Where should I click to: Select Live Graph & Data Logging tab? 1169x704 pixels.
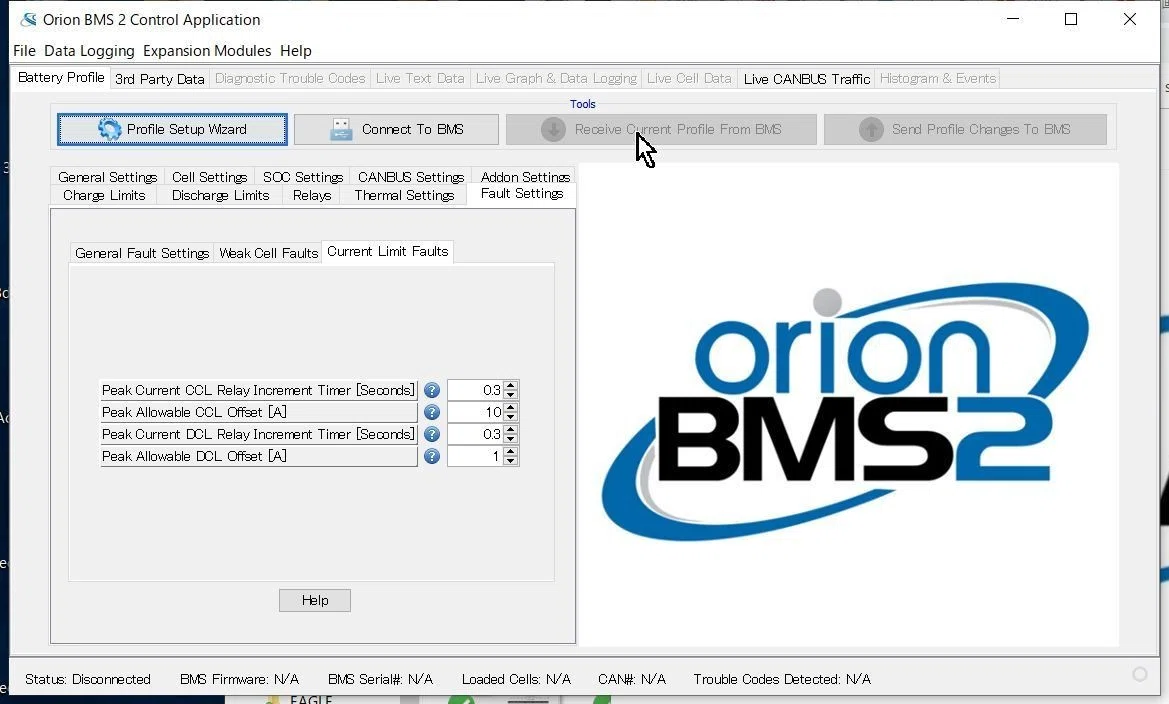[x=556, y=78]
